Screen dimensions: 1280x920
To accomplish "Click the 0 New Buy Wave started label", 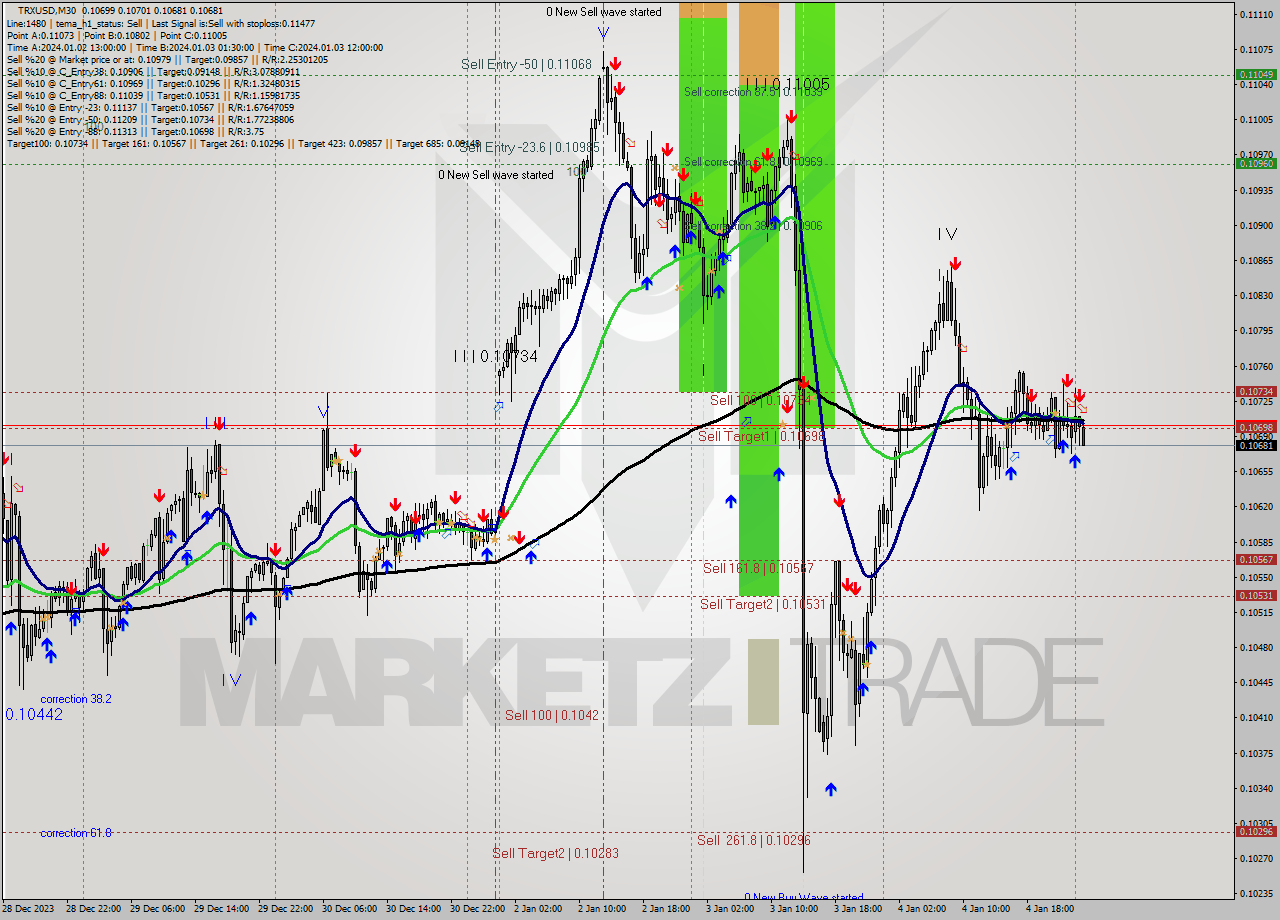I will [804, 897].
